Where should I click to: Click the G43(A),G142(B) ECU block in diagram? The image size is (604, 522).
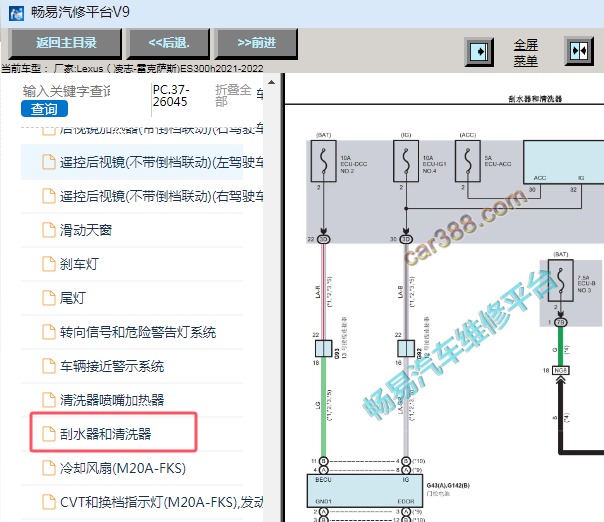(364, 490)
